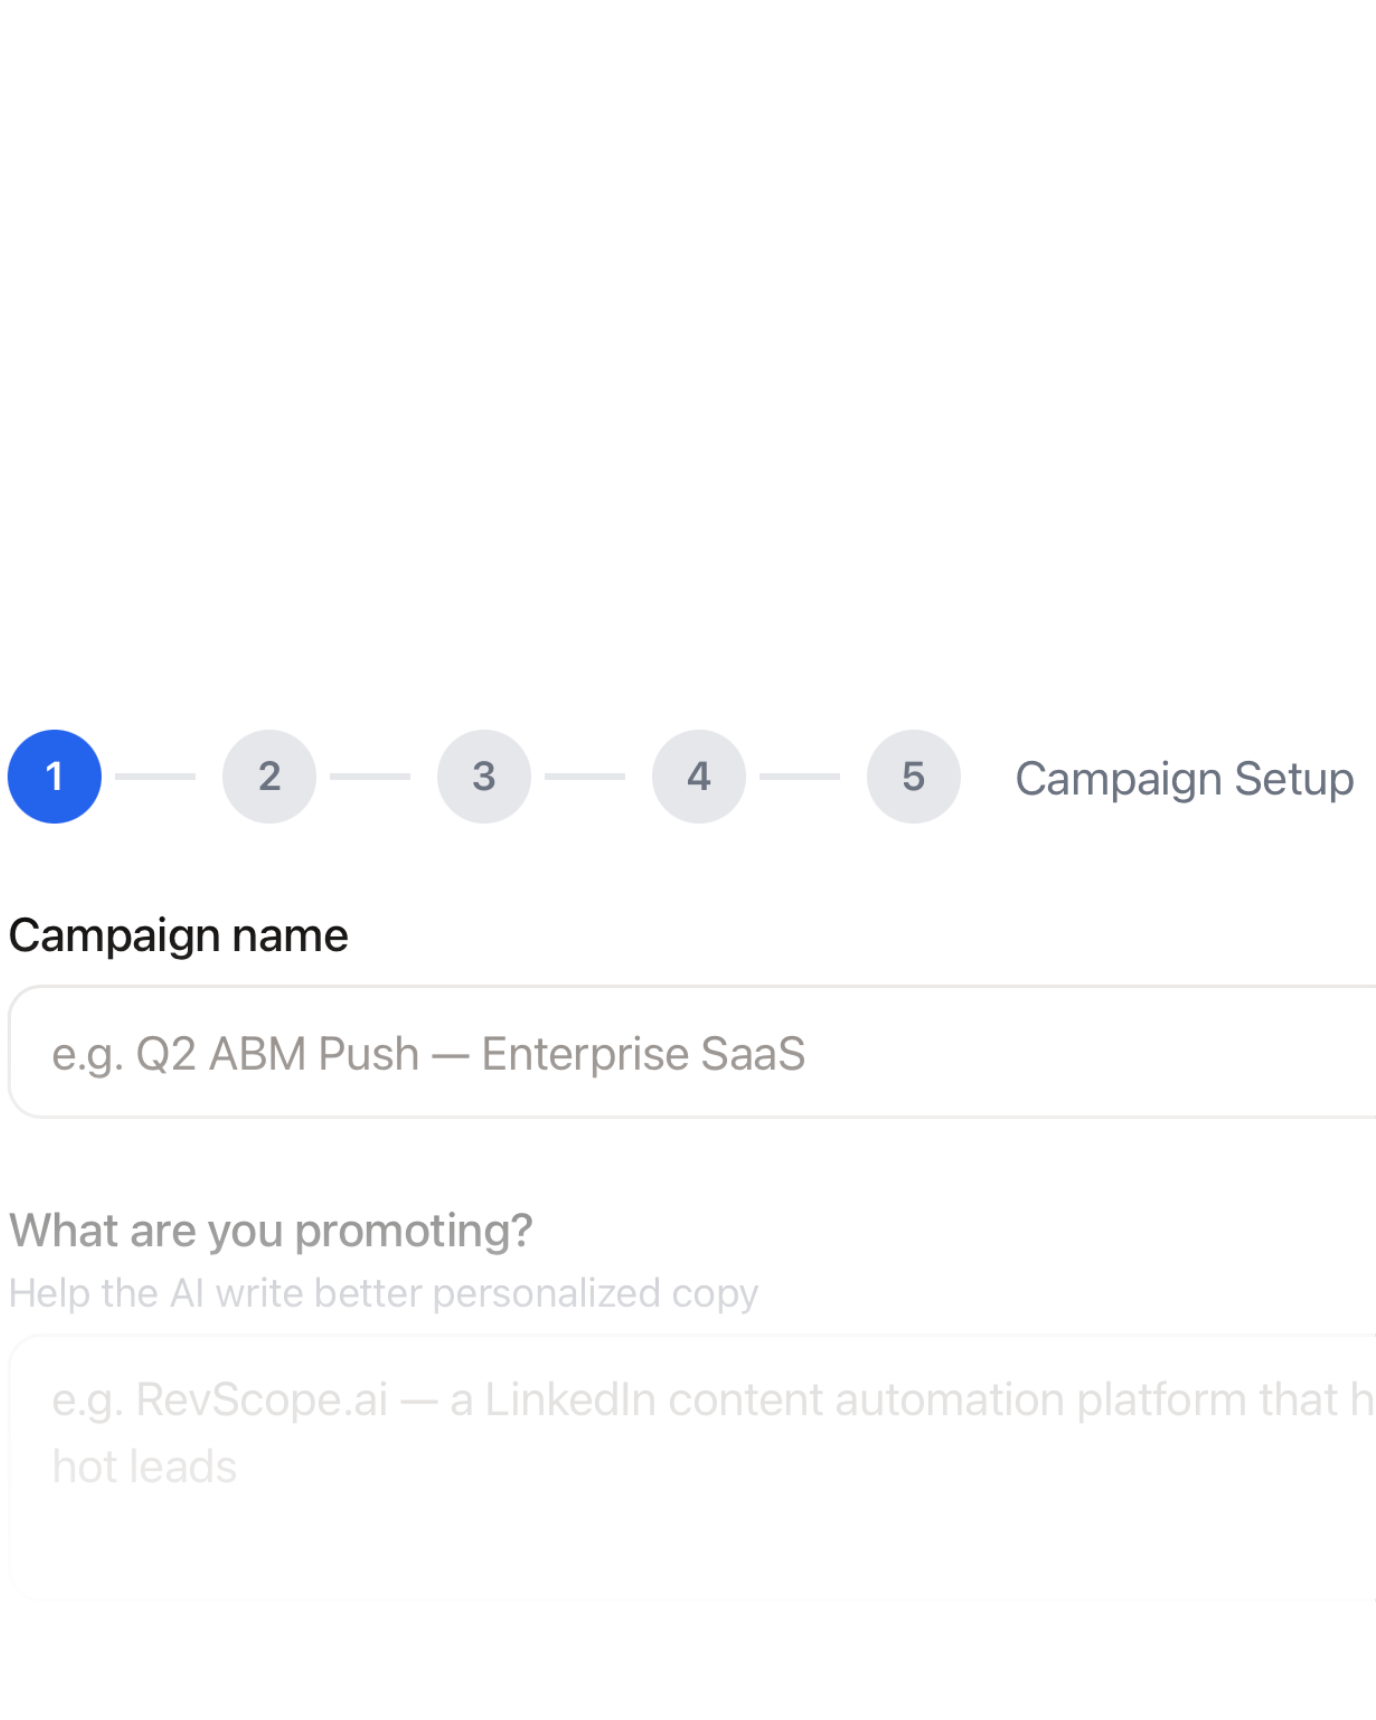Click the blue highlighted step circle
This screenshot has height=1720, width=1376.
click(55, 777)
